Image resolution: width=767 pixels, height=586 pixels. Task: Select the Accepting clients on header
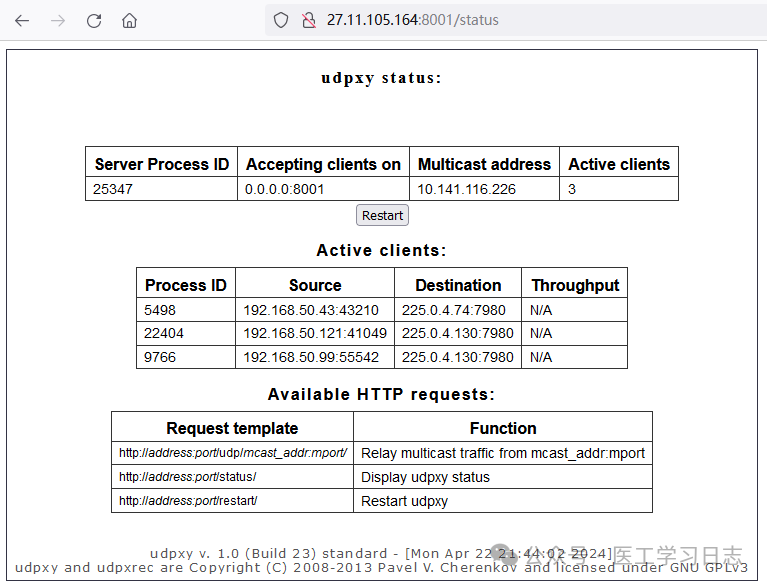[x=323, y=164]
